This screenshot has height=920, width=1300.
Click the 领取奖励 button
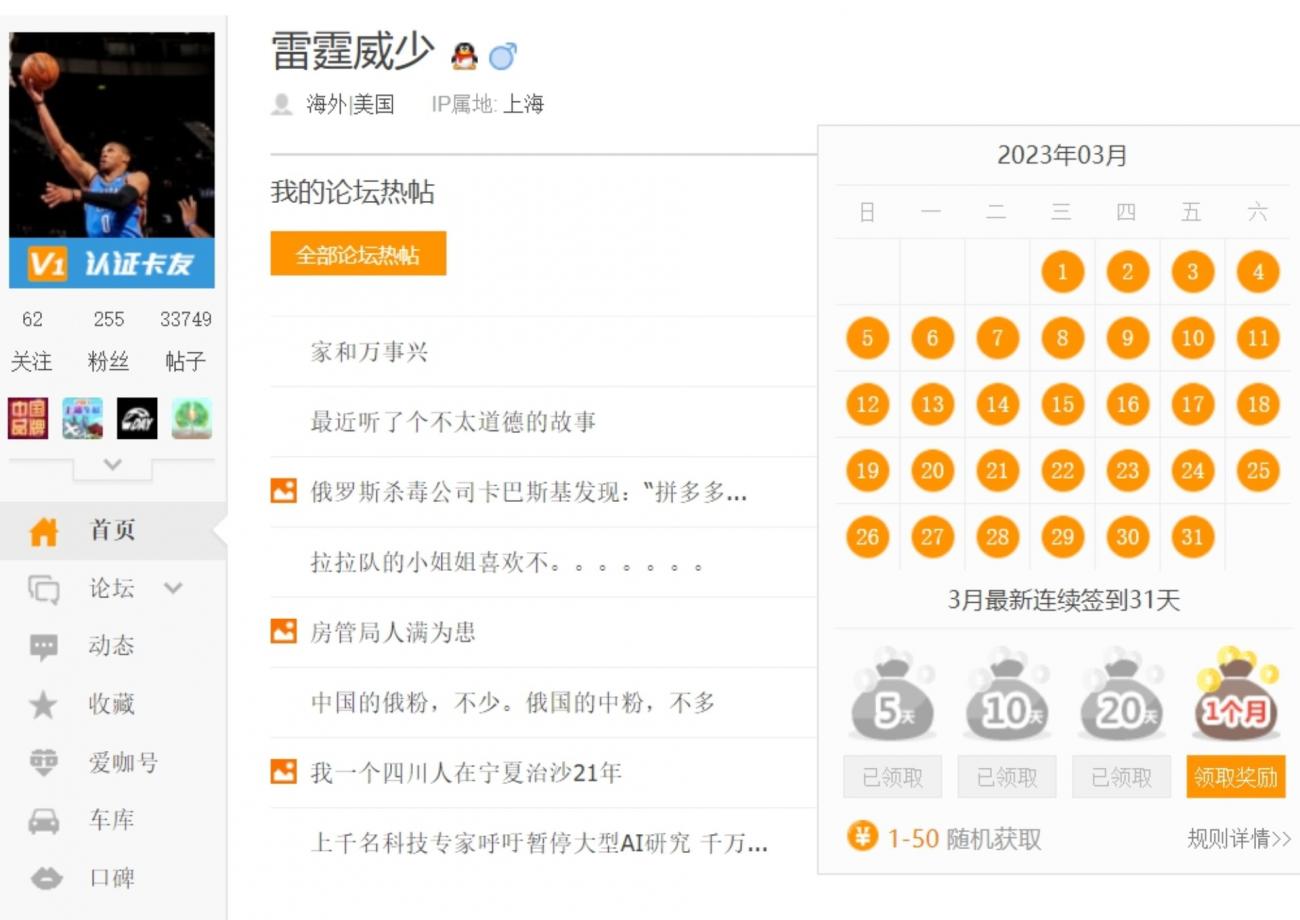pos(1236,777)
